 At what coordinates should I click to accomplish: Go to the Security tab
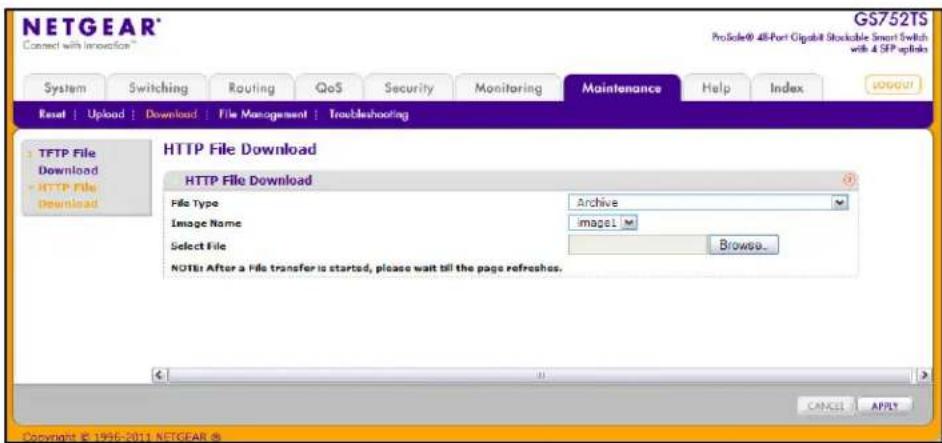click(x=409, y=88)
